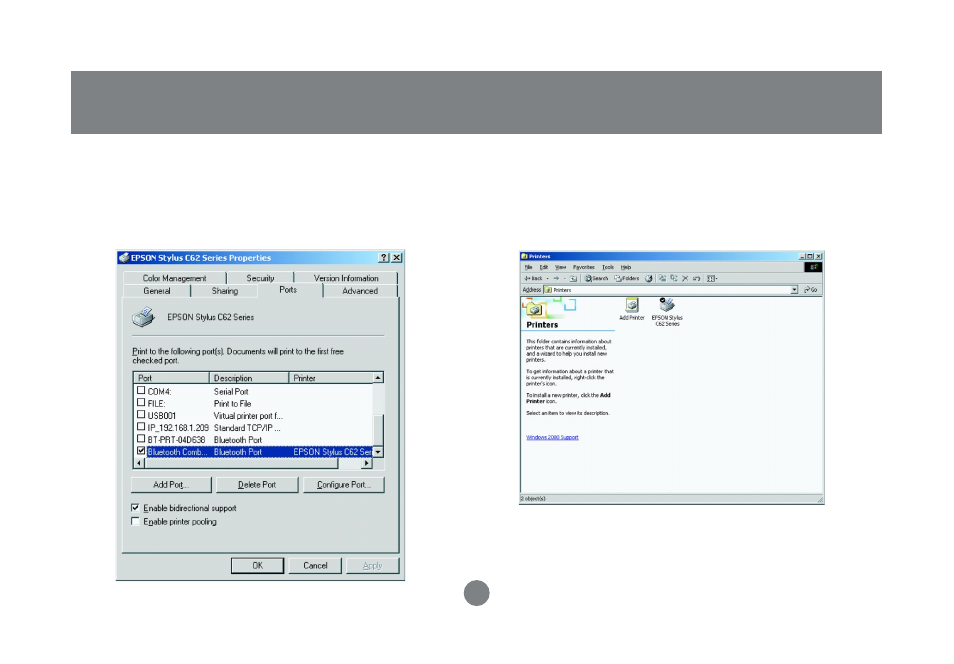Click the help question mark in Properties title
Screen dimensions: 954x664
pos(384,257)
